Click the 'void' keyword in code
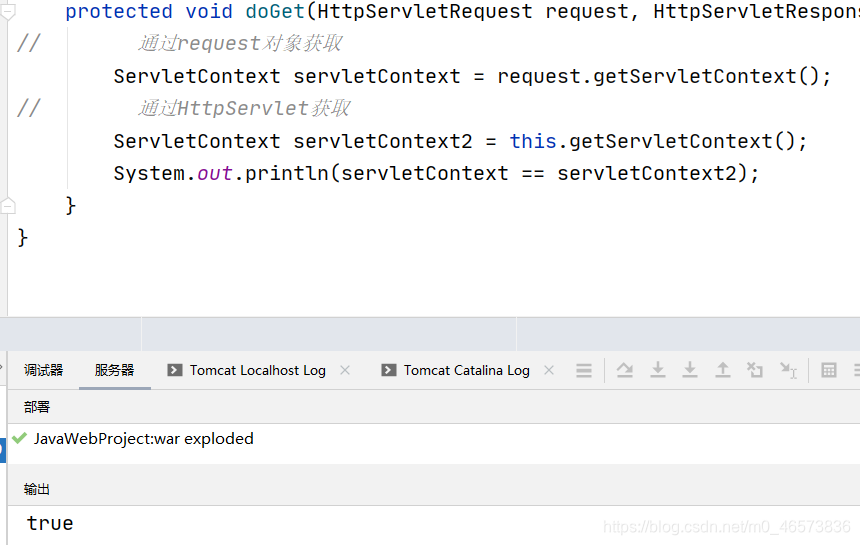Screen dimensions: 860x545 point(209,12)
